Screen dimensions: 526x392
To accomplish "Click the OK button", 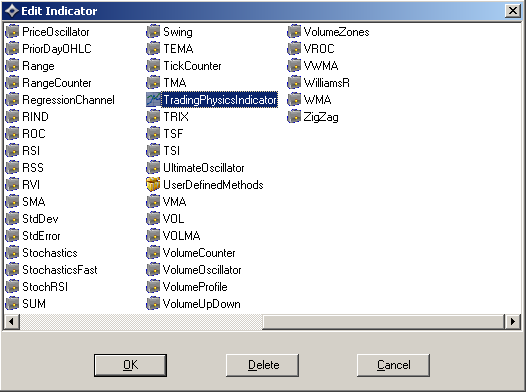I will pos(130,365).
